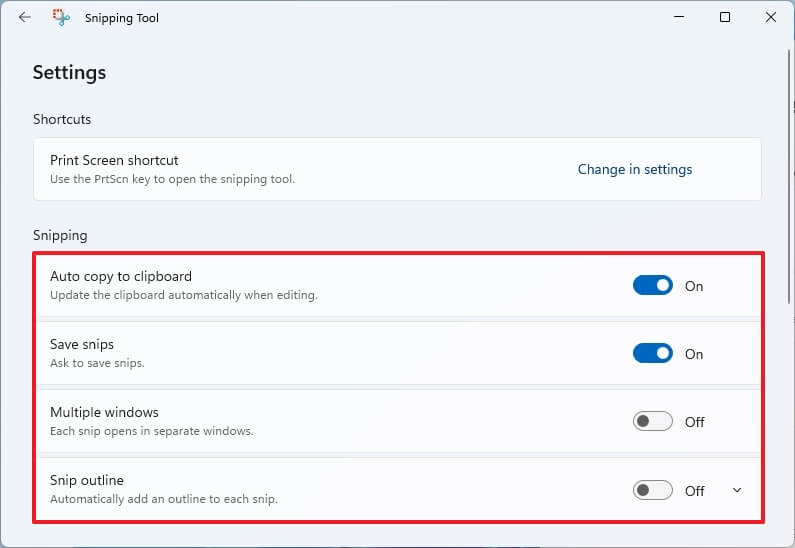Open the Change in settings link

click(x=635, y=169)
